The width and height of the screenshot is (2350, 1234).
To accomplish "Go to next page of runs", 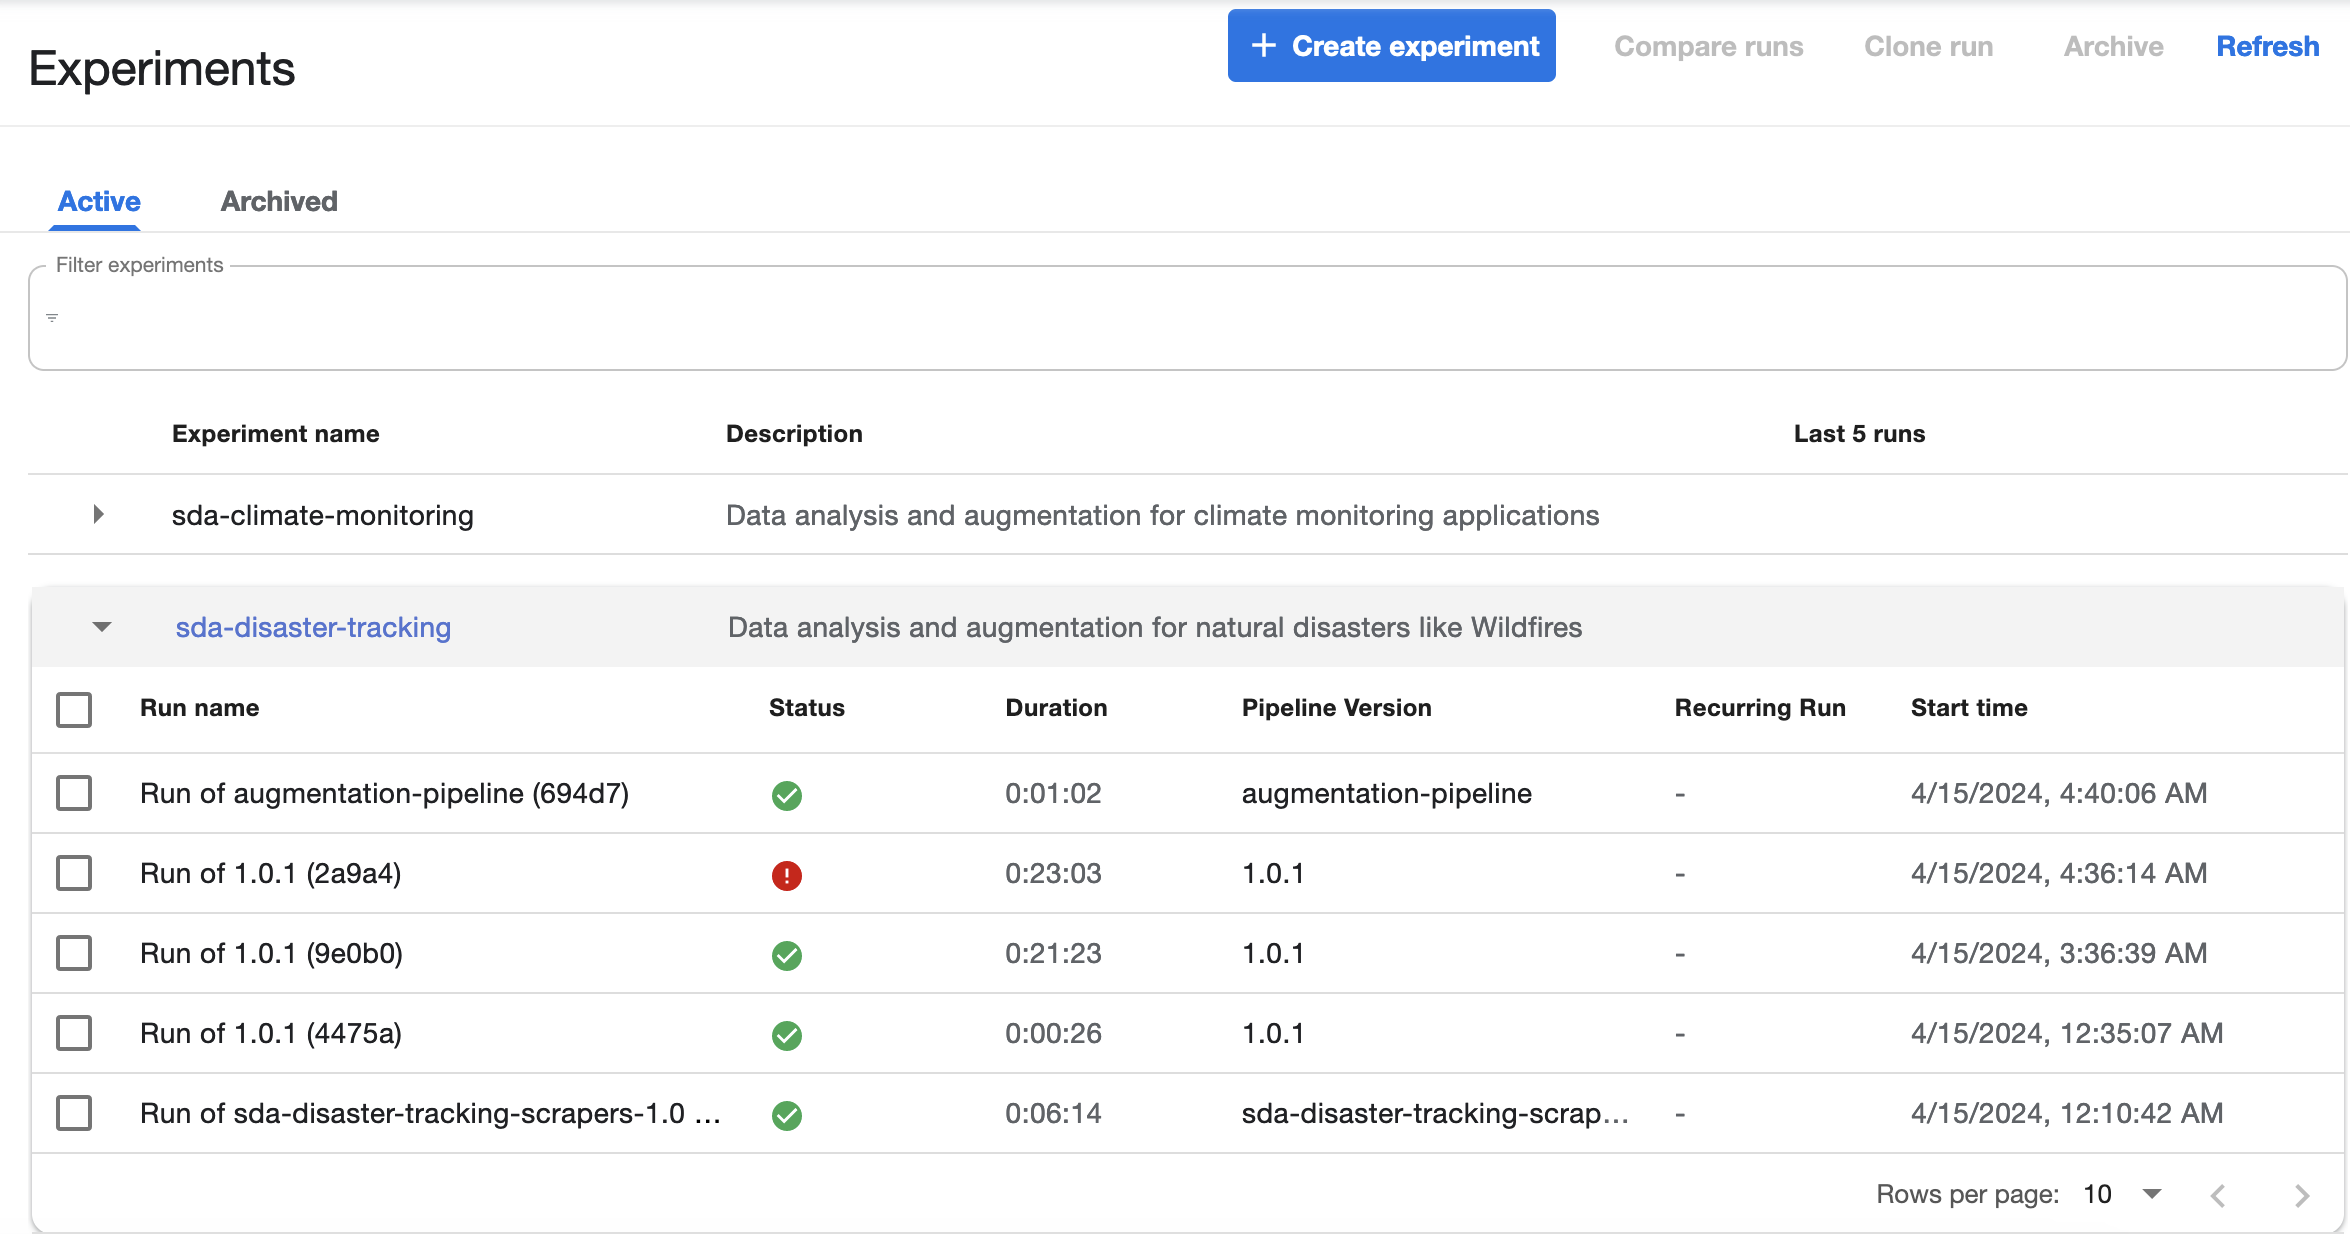I will pos(2302,1195).
